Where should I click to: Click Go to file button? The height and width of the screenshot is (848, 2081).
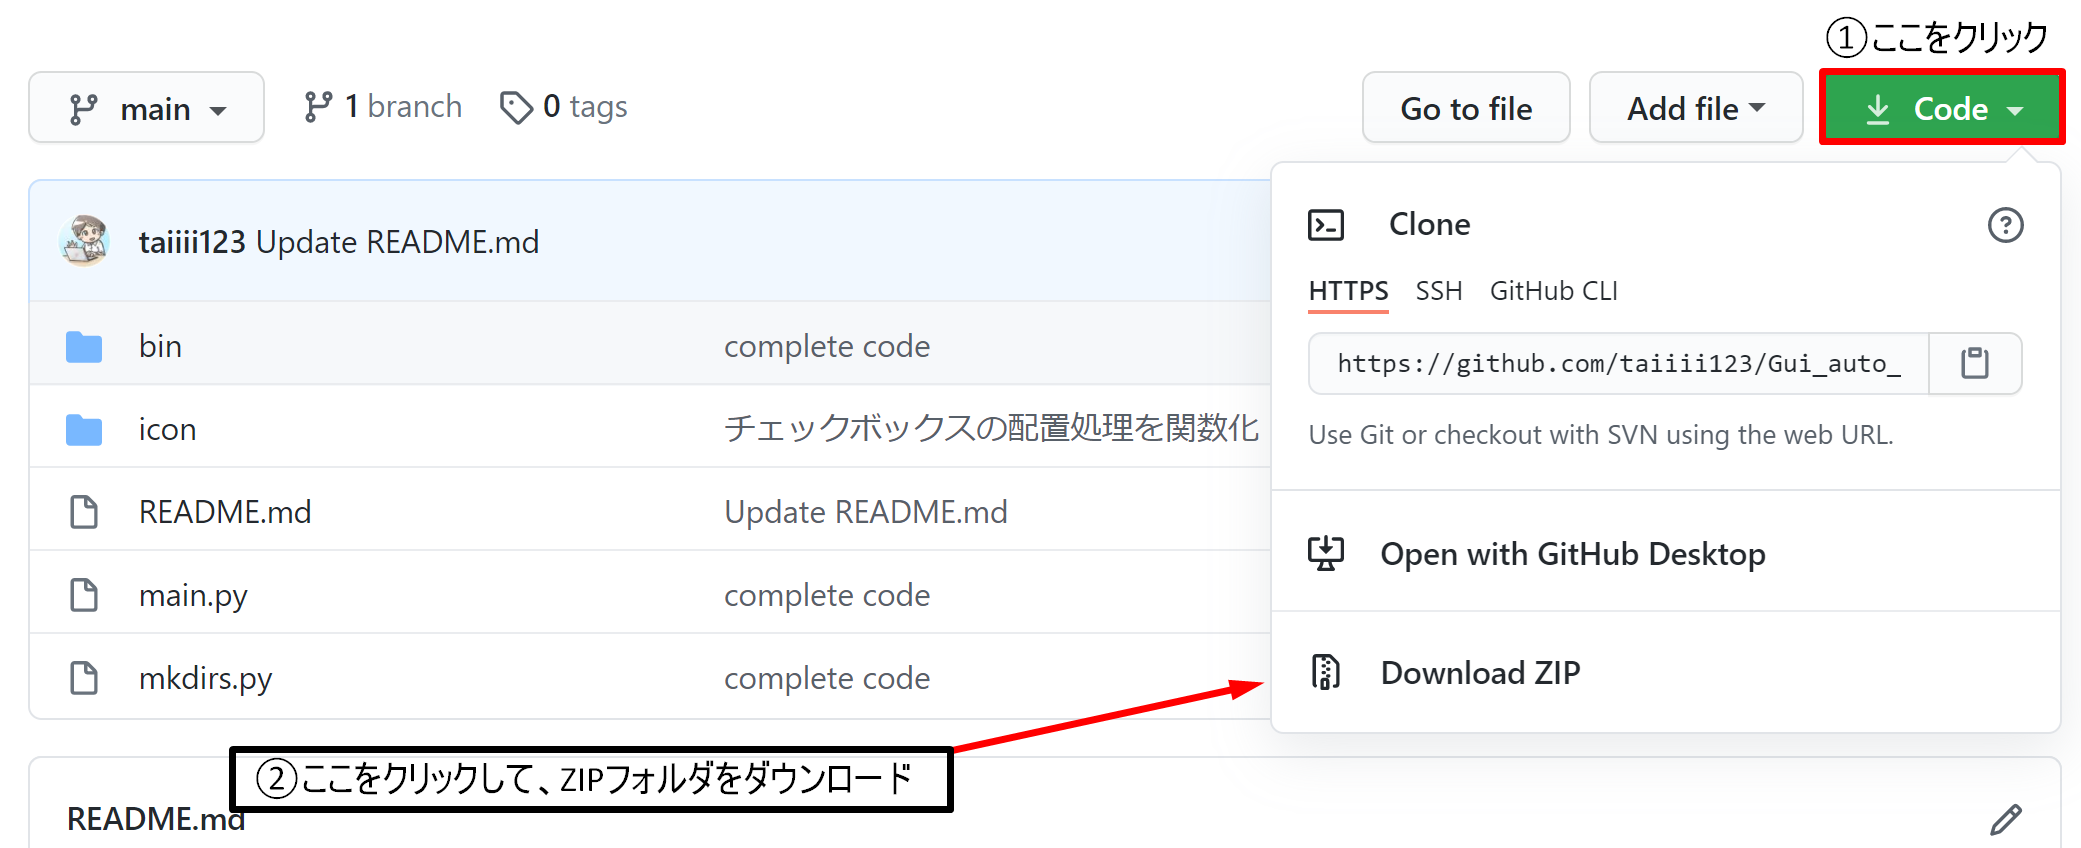pyautogui.click(x=1466, y=108)
